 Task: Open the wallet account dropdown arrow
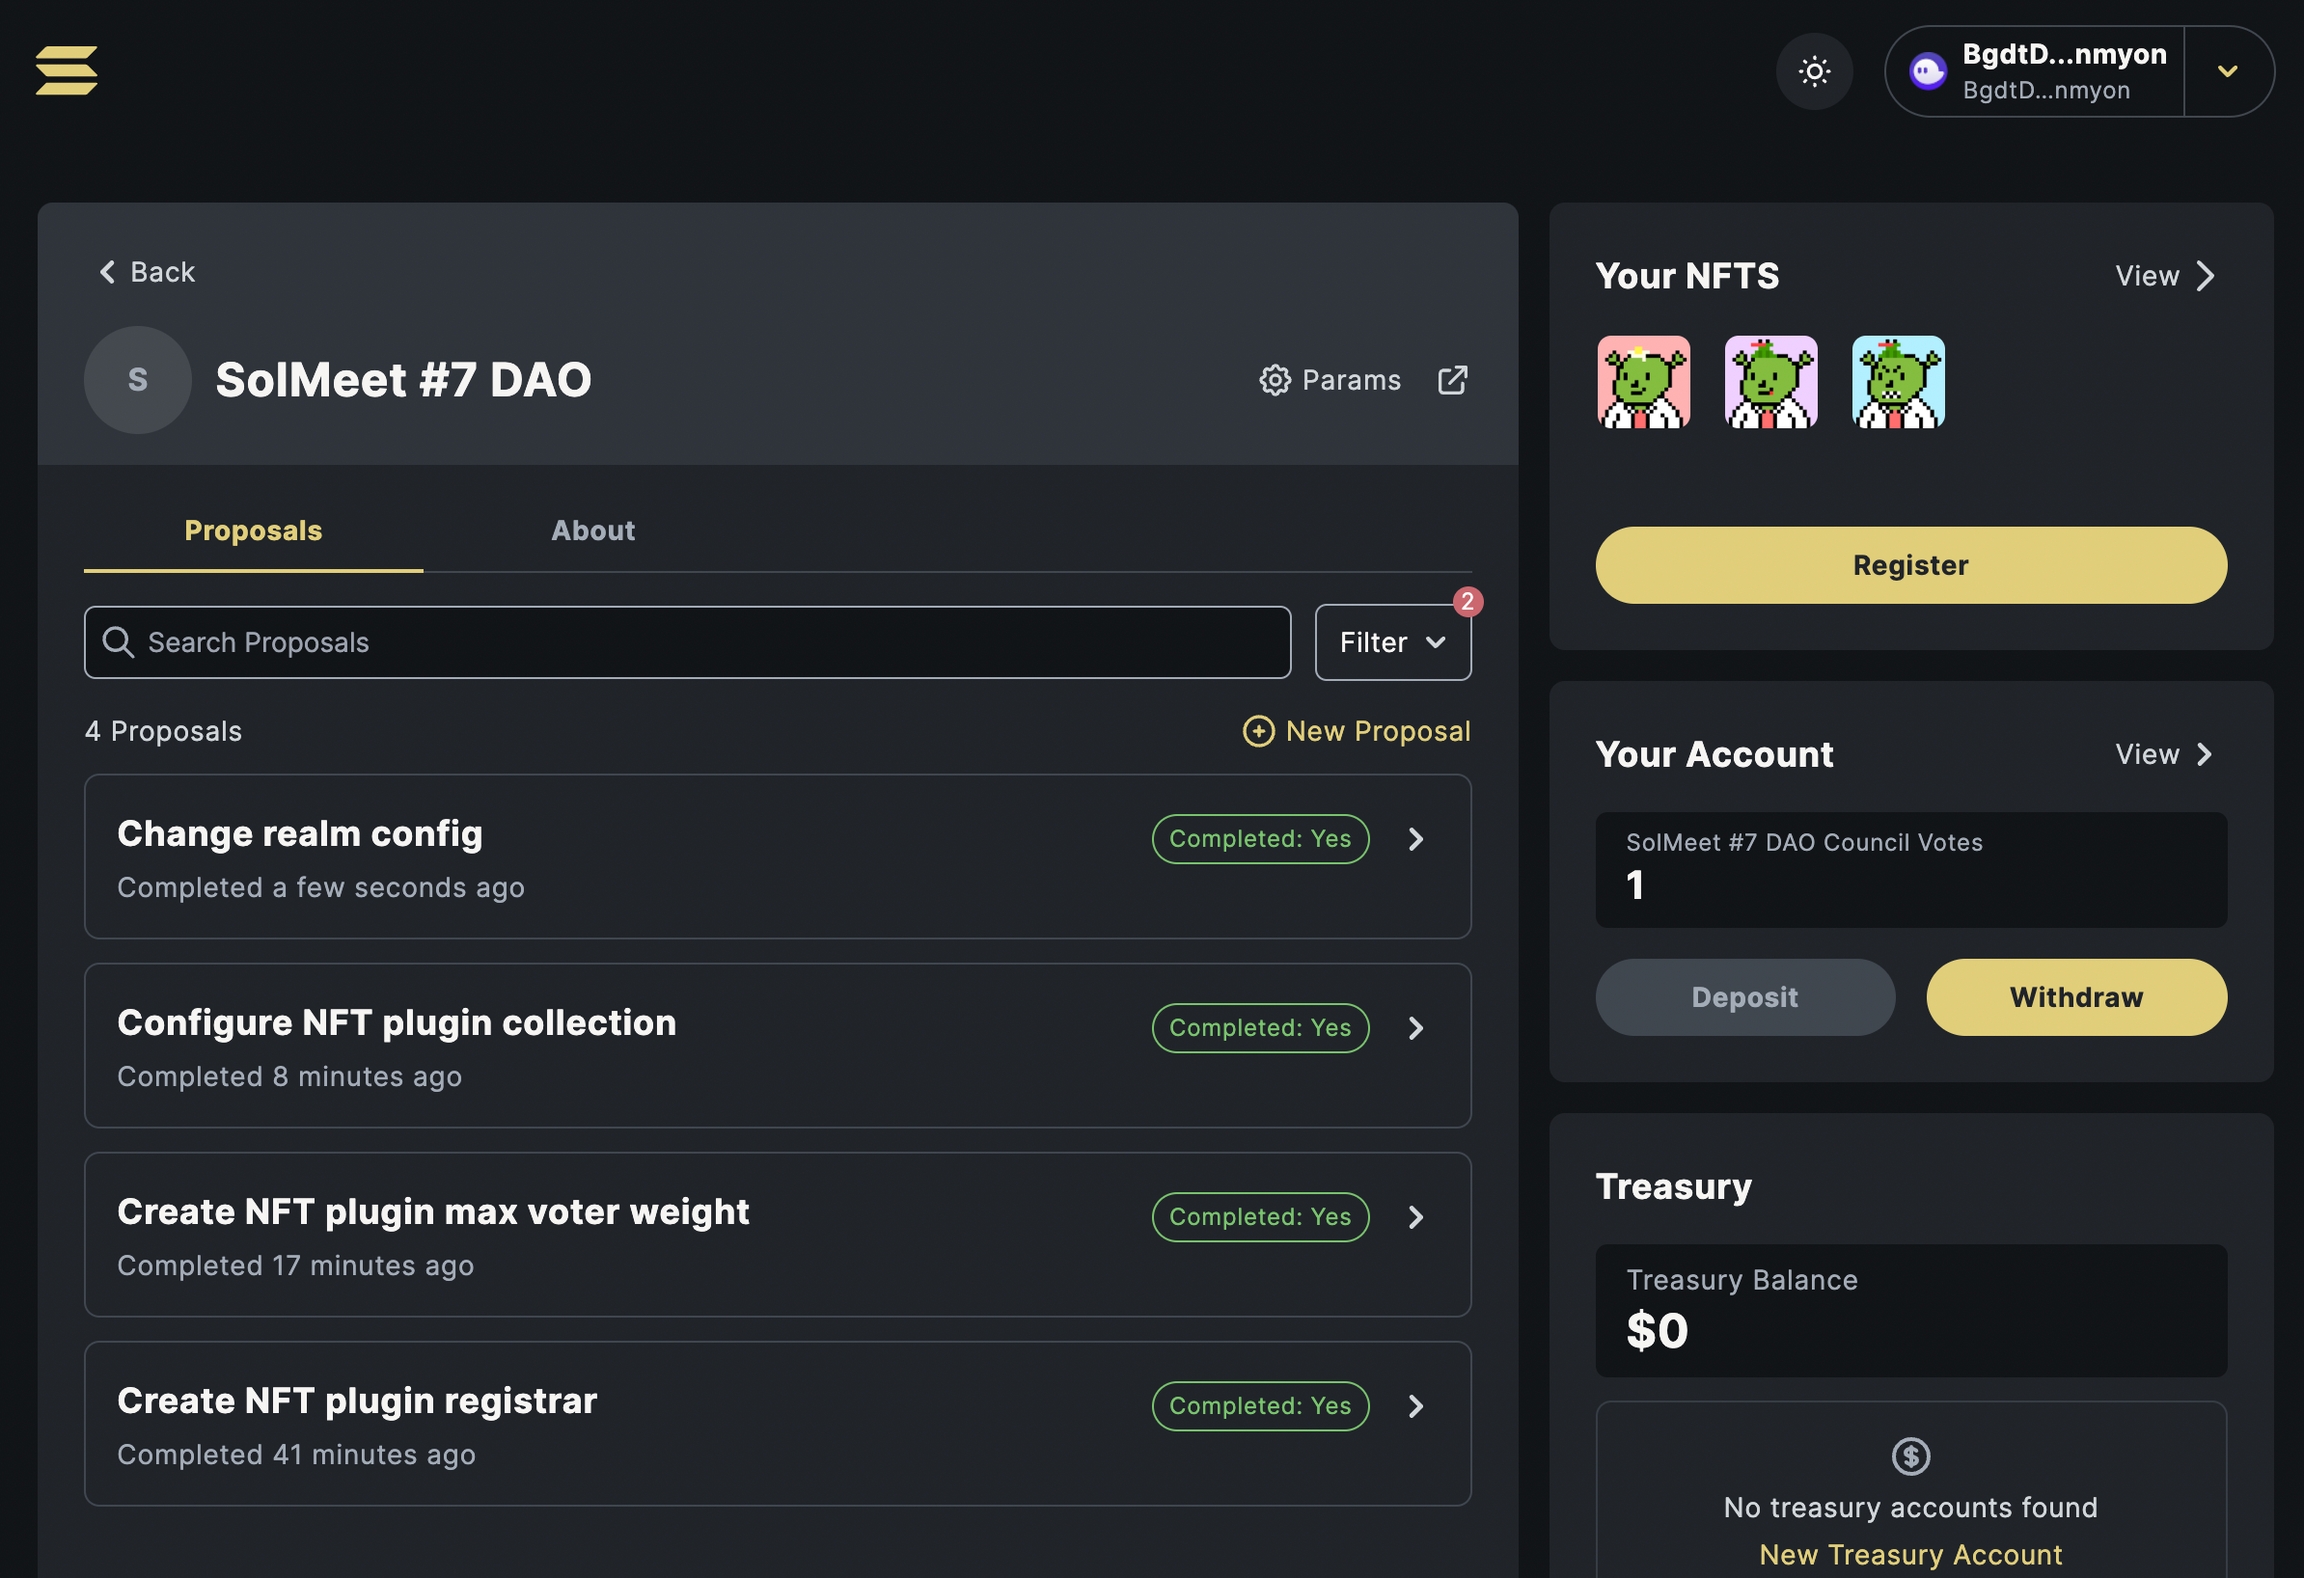(x=2227, y=71)
